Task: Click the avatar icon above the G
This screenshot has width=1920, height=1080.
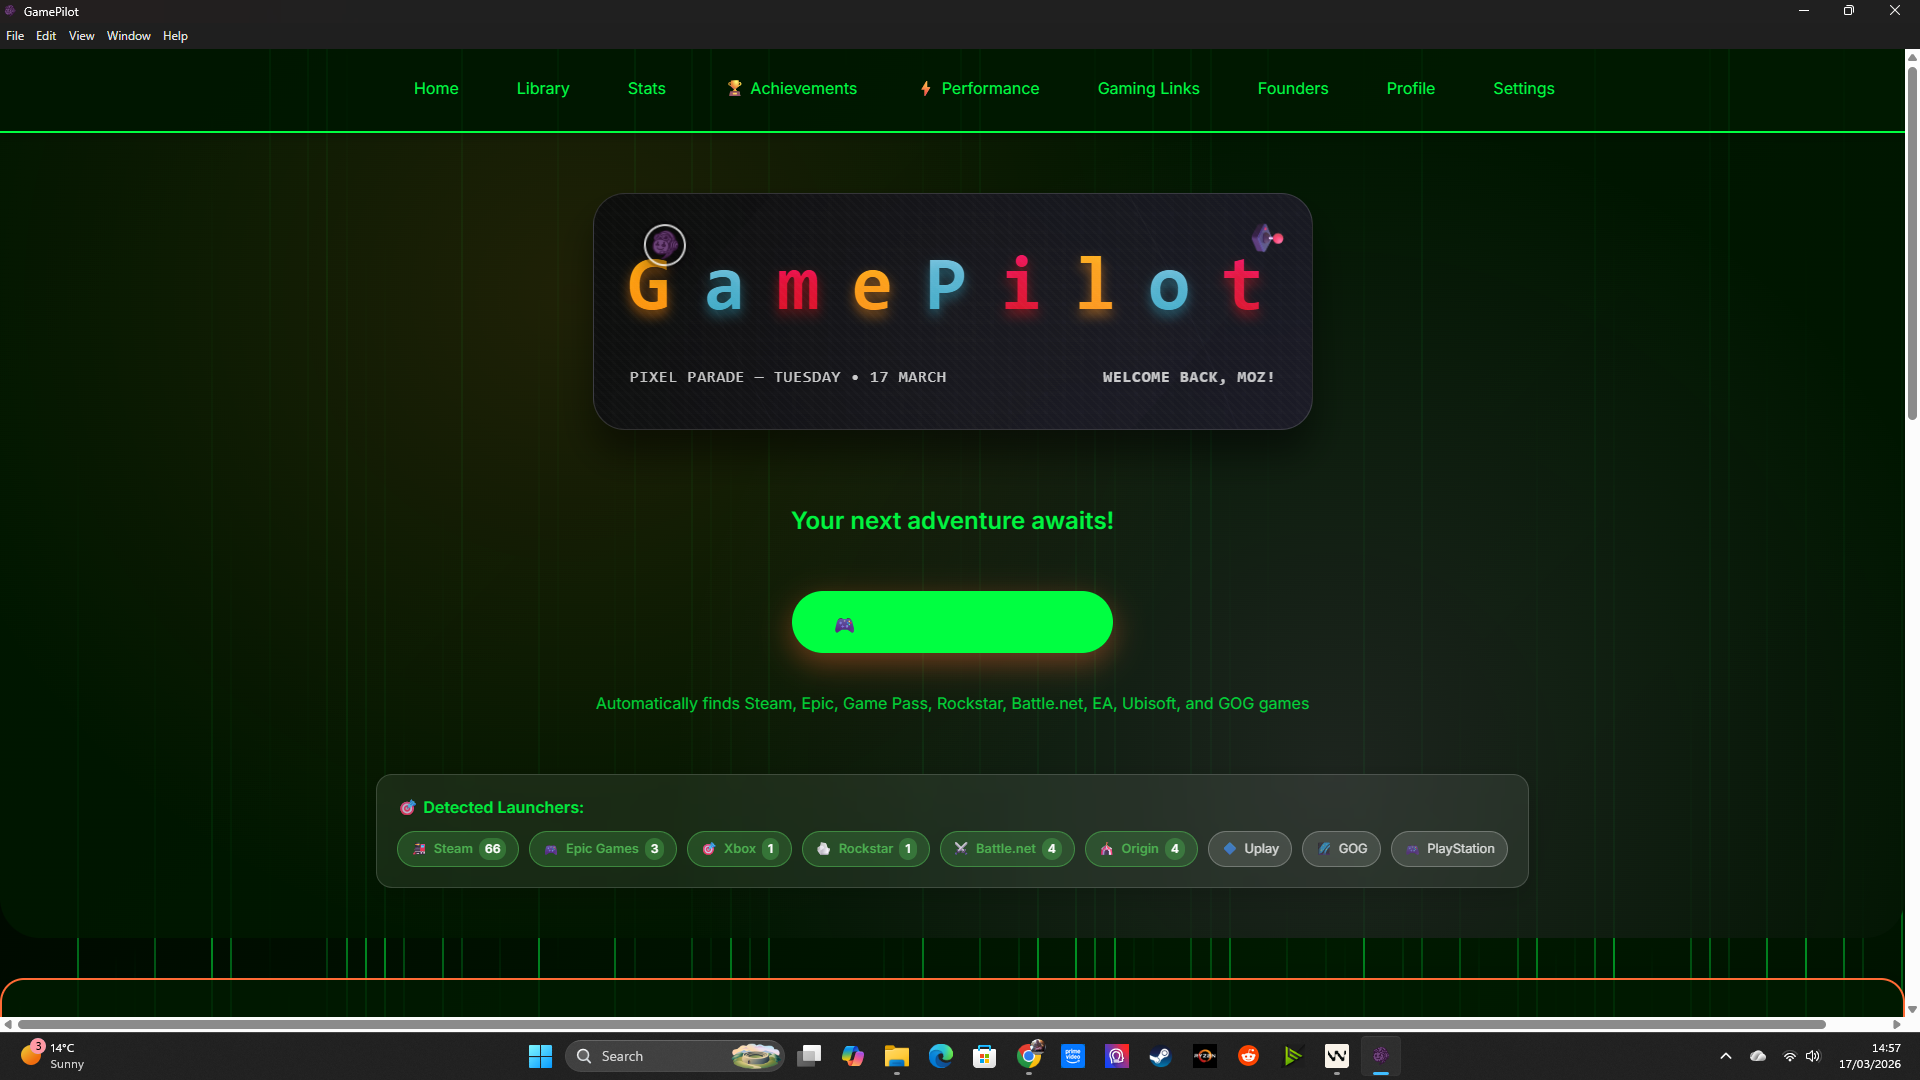Action: (x=664, y=245)
